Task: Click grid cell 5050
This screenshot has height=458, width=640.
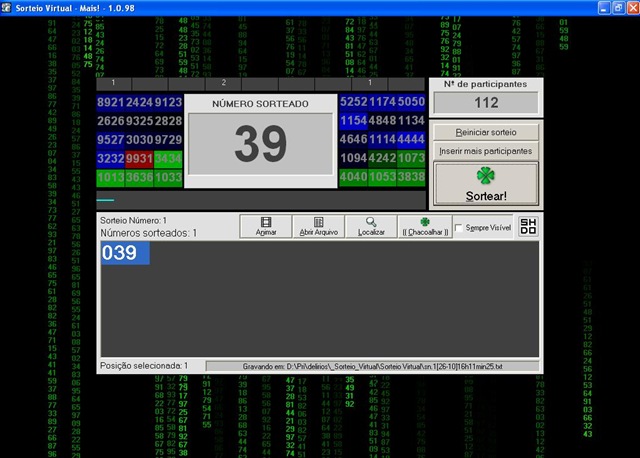Action: tap(411, 102)
